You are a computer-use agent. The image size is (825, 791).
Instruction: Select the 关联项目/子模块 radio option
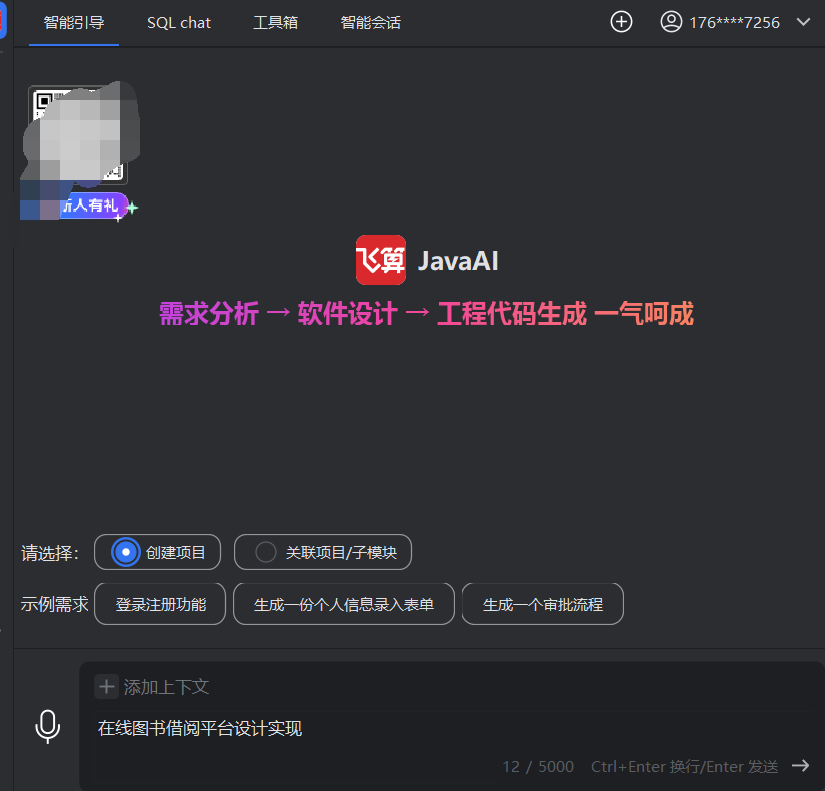323,552
